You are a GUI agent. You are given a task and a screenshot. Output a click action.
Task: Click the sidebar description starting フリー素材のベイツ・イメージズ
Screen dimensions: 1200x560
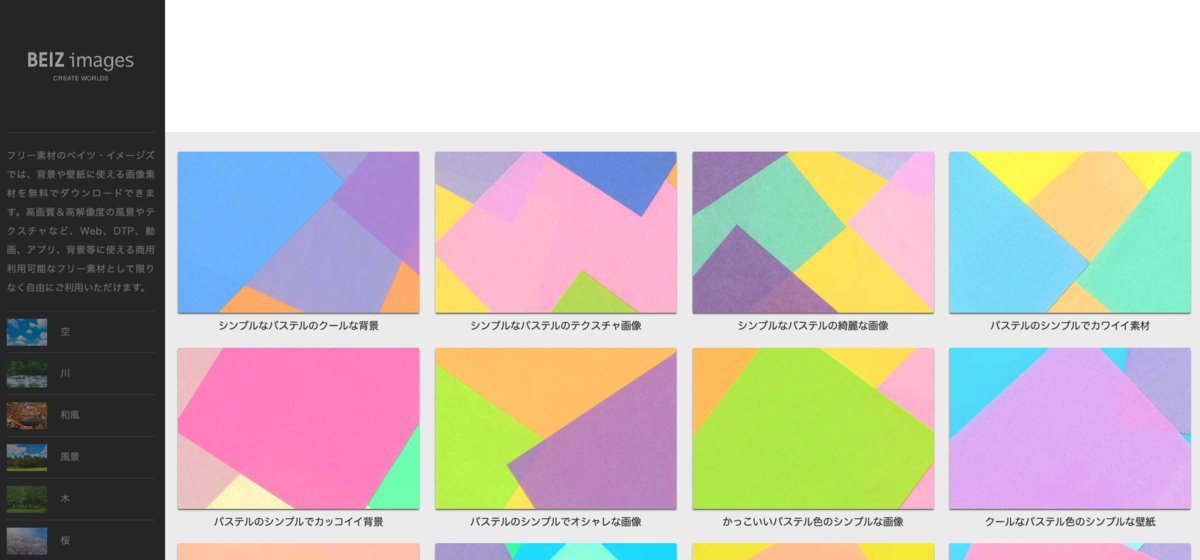pyautogui.click(x=81, y=221)
